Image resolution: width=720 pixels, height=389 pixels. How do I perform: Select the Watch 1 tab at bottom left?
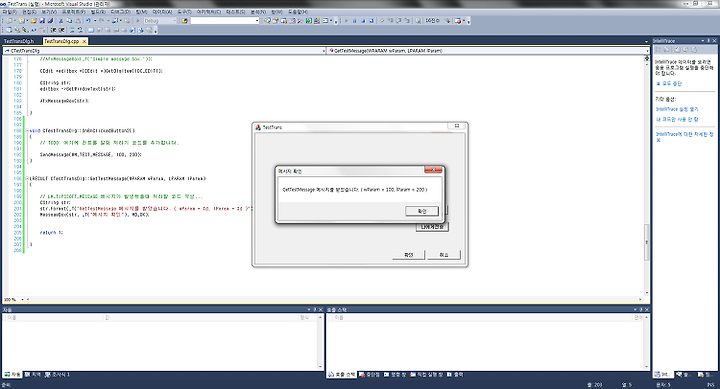(57, 375)
